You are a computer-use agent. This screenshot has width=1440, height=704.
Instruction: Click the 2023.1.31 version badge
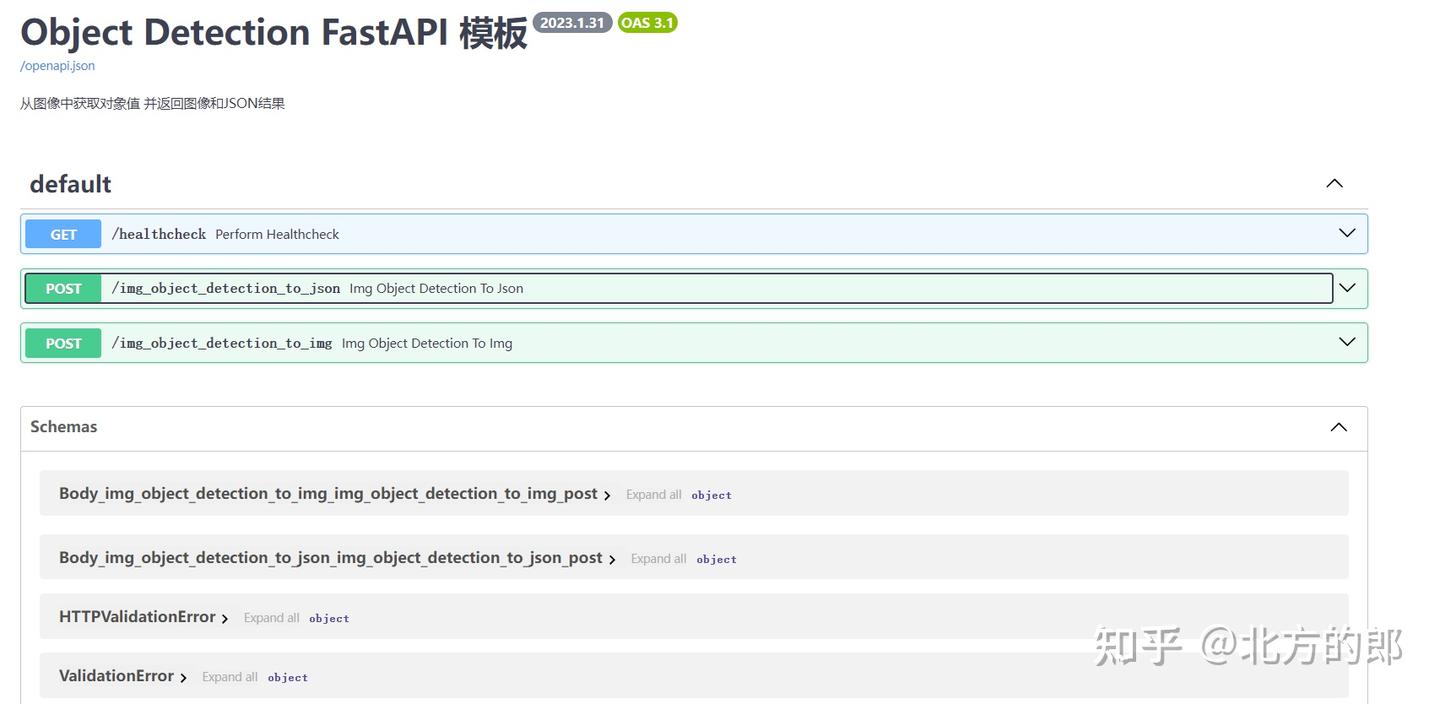571,21
